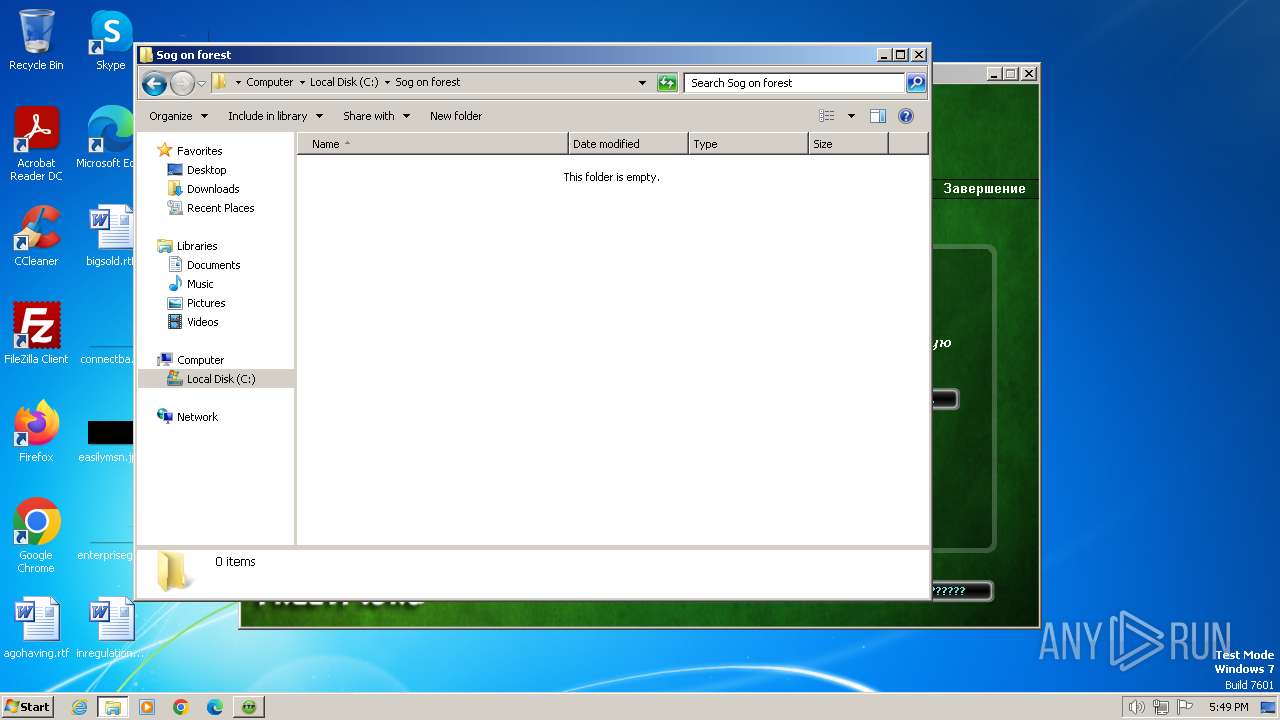Image resolution: width=1280 pixels, height=720 pixels.
Task: Select the CCleaner desktop icon
Action: [x=36, y=236]
